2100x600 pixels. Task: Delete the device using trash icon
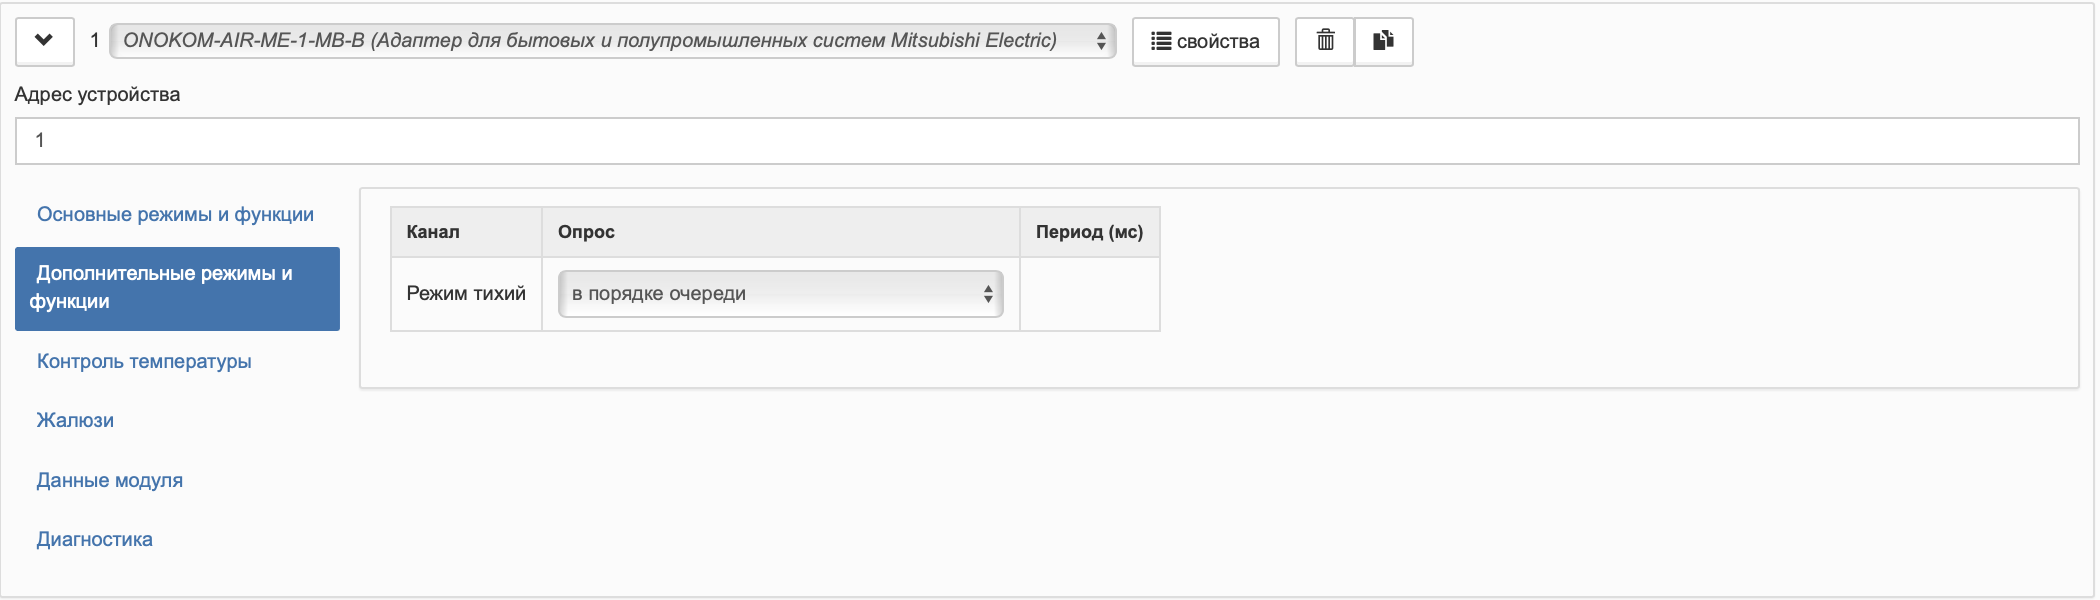coord(1325,41)
